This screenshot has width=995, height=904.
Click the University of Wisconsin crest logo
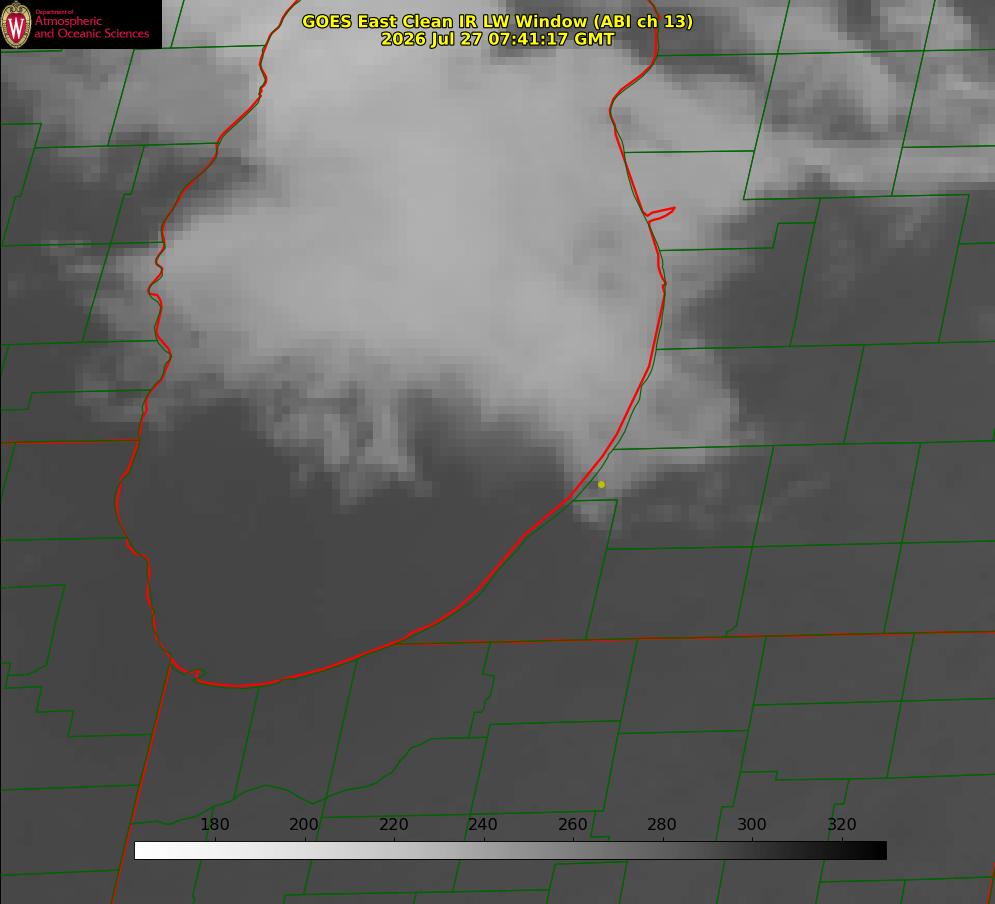coord(16,24)
